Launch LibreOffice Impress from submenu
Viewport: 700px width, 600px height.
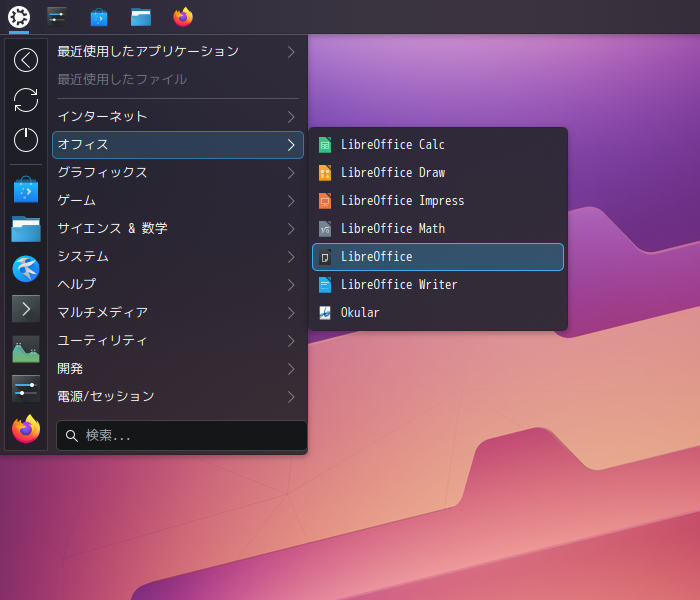(438, 201)
